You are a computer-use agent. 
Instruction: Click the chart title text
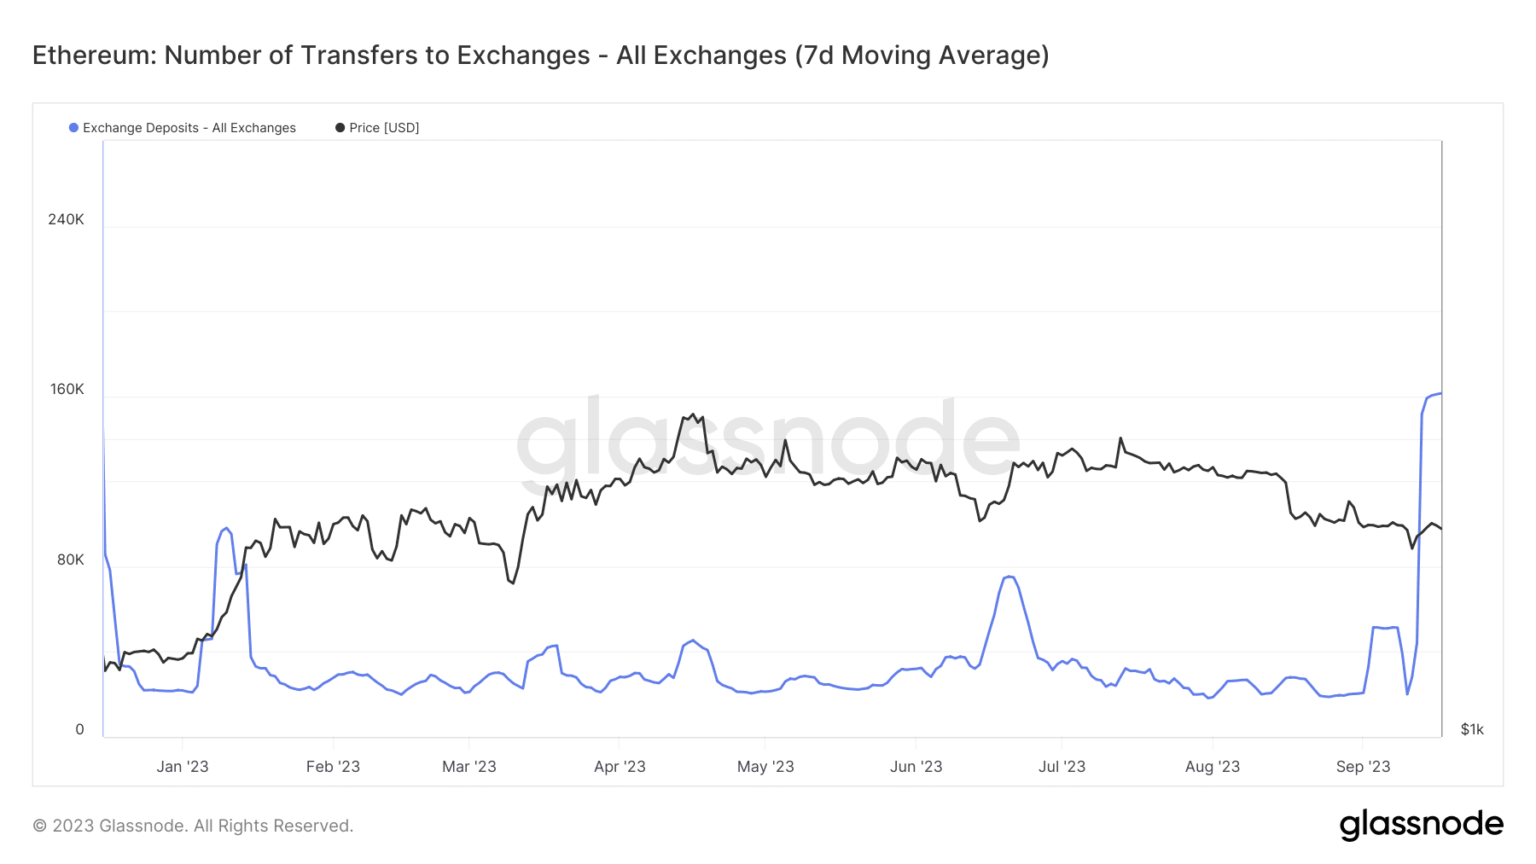coord(540,55)
